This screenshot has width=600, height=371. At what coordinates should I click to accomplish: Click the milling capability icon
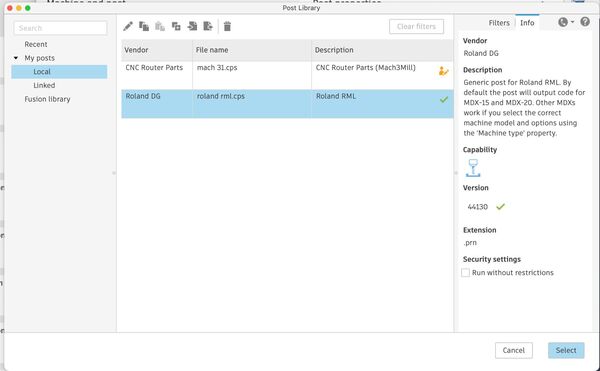coord(473,168)
